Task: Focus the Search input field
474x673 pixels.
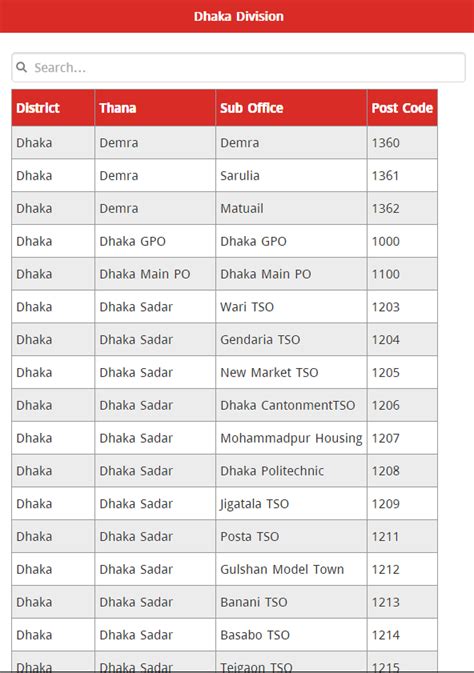Action: [238, 67]
